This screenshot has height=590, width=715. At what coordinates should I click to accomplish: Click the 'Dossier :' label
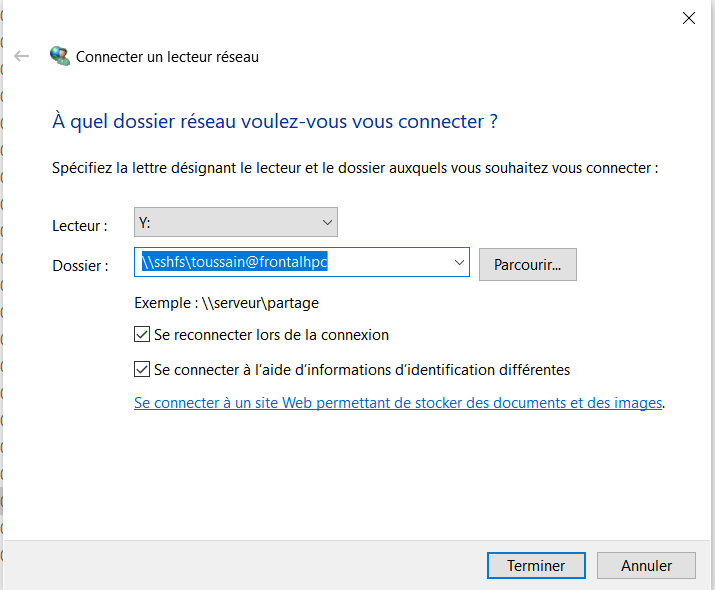click(80, 266)
